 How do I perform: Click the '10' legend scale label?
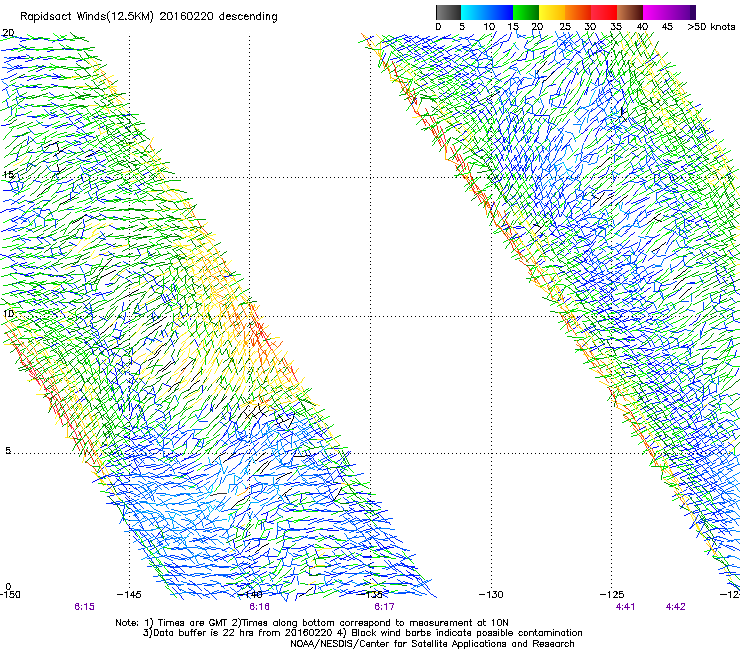tap(489, 27)
